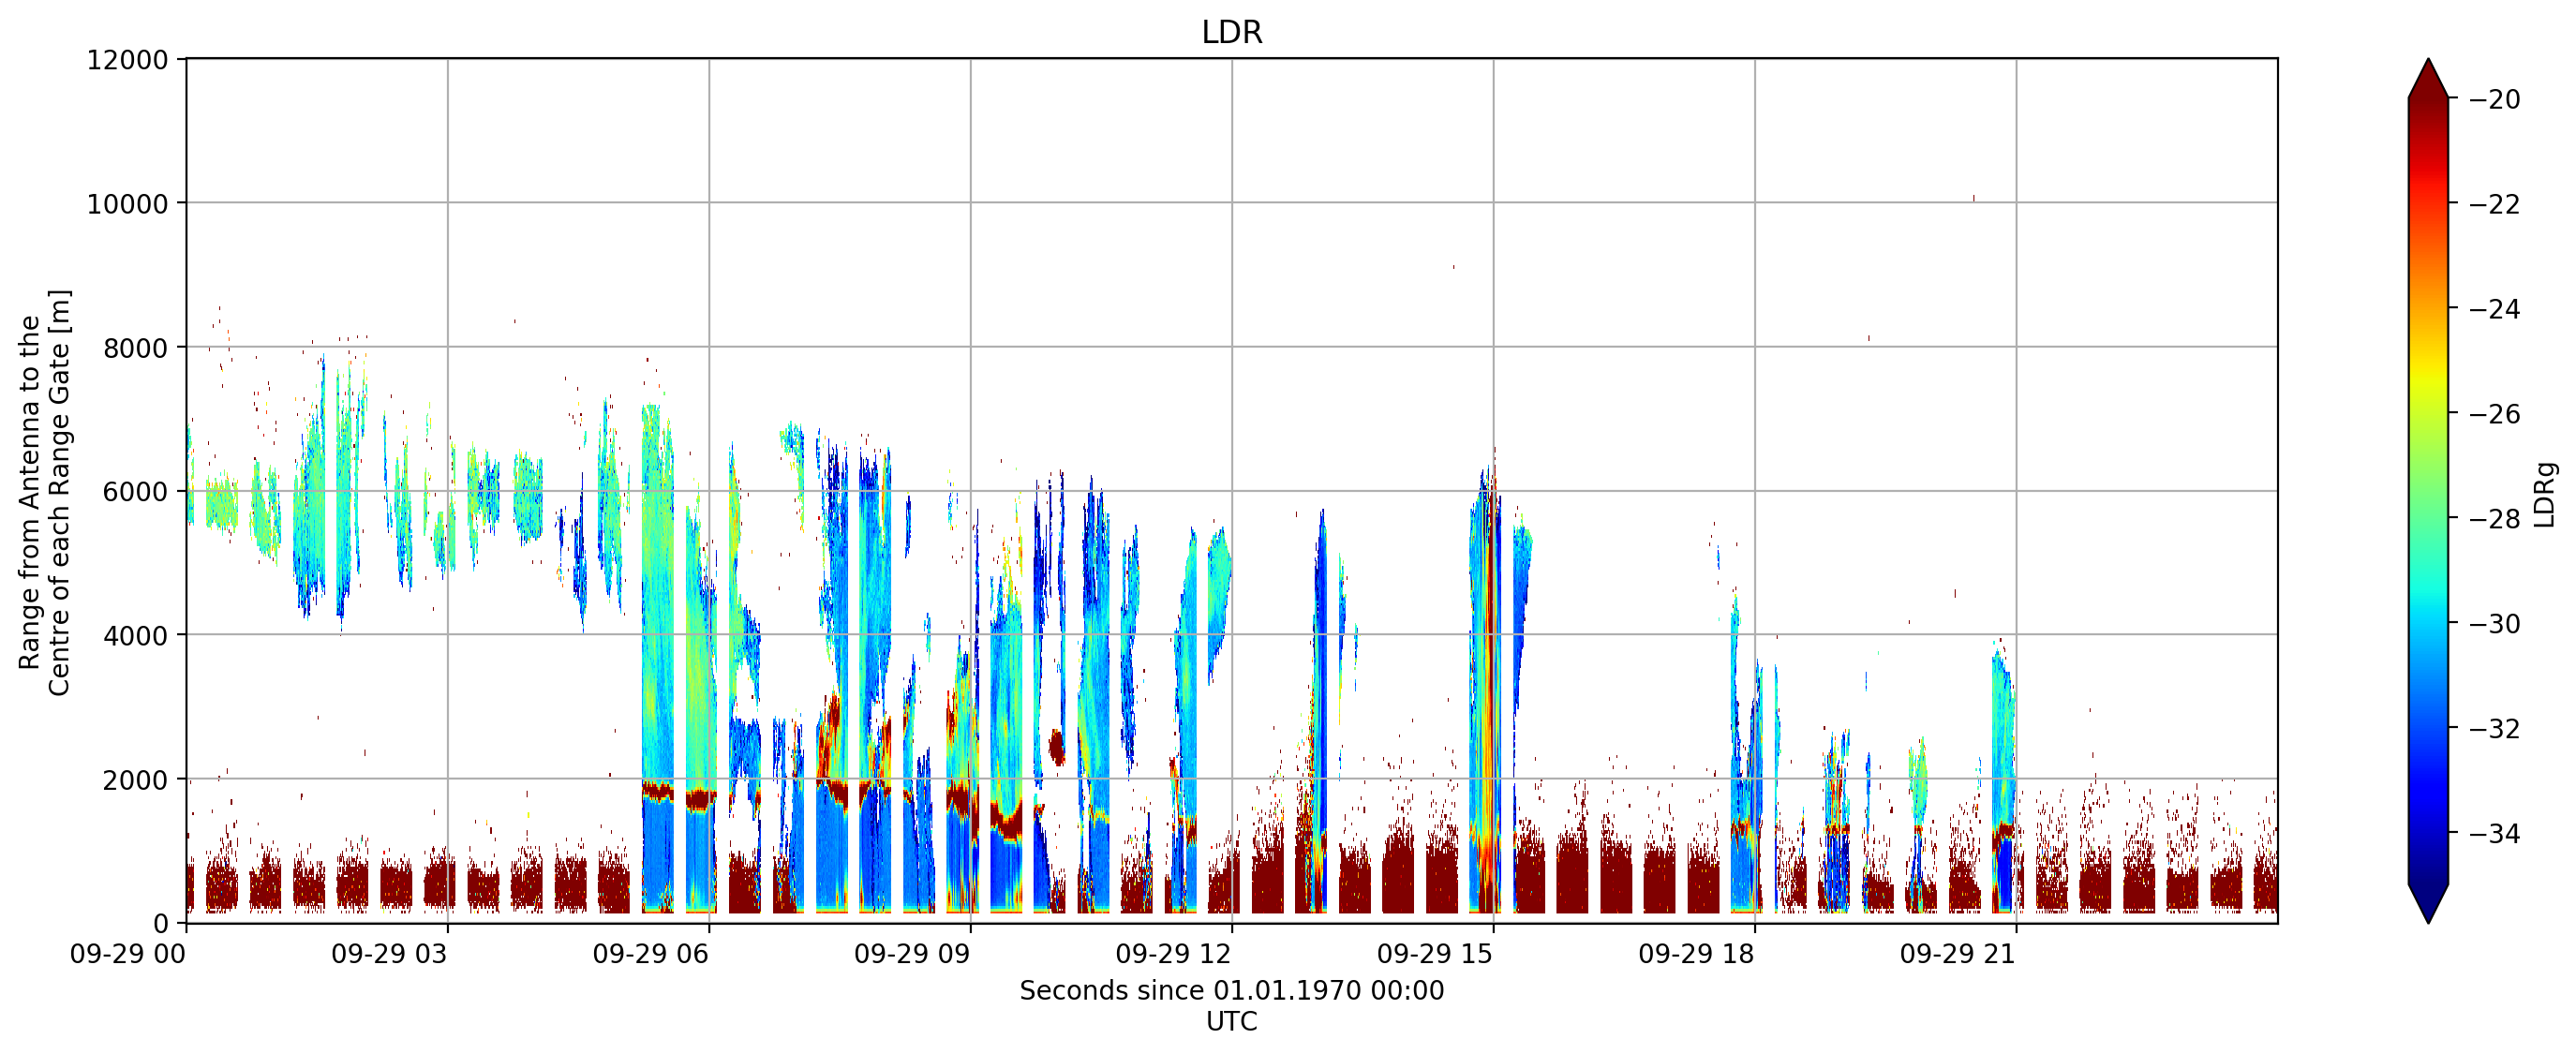The image size is (2576, 1054).
Task: Select the colorbar tick label "−22"
Action: [x=2494, y=205]
